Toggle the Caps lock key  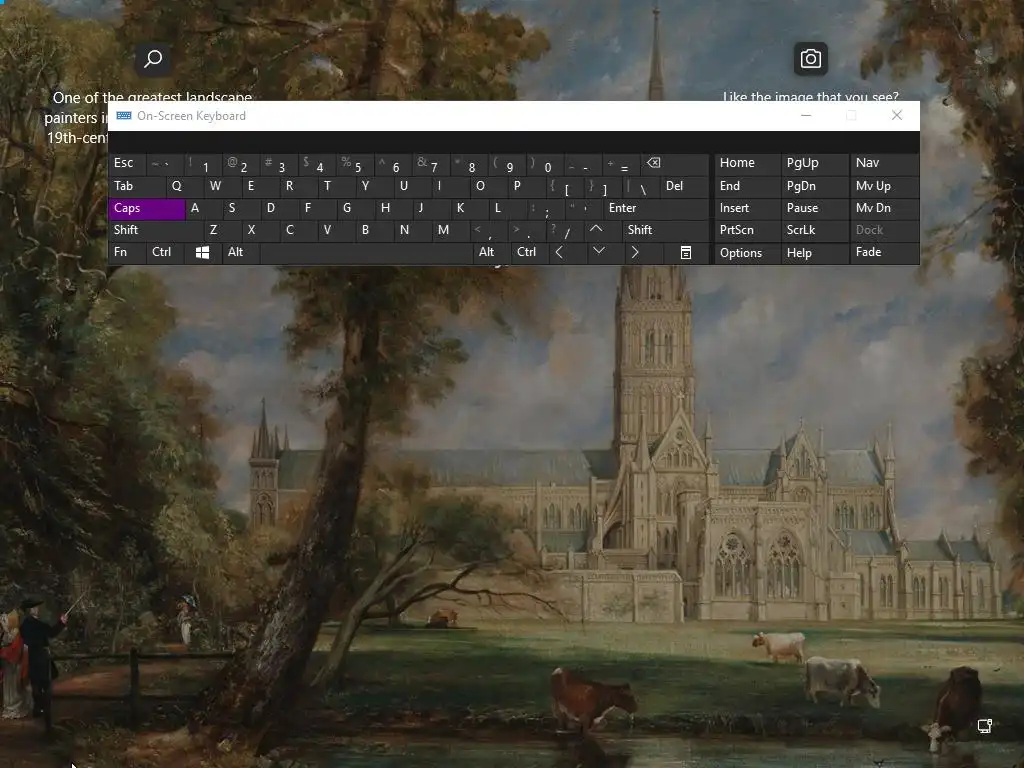pyautogui.click(x=147, y=208)
